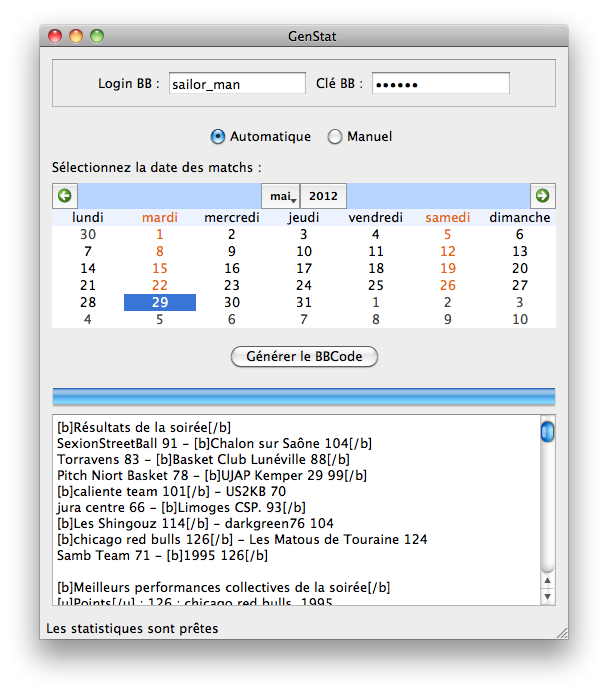Select date 27 in the dimanche column
Screen dimensions: 608x694
click(520, 285)
